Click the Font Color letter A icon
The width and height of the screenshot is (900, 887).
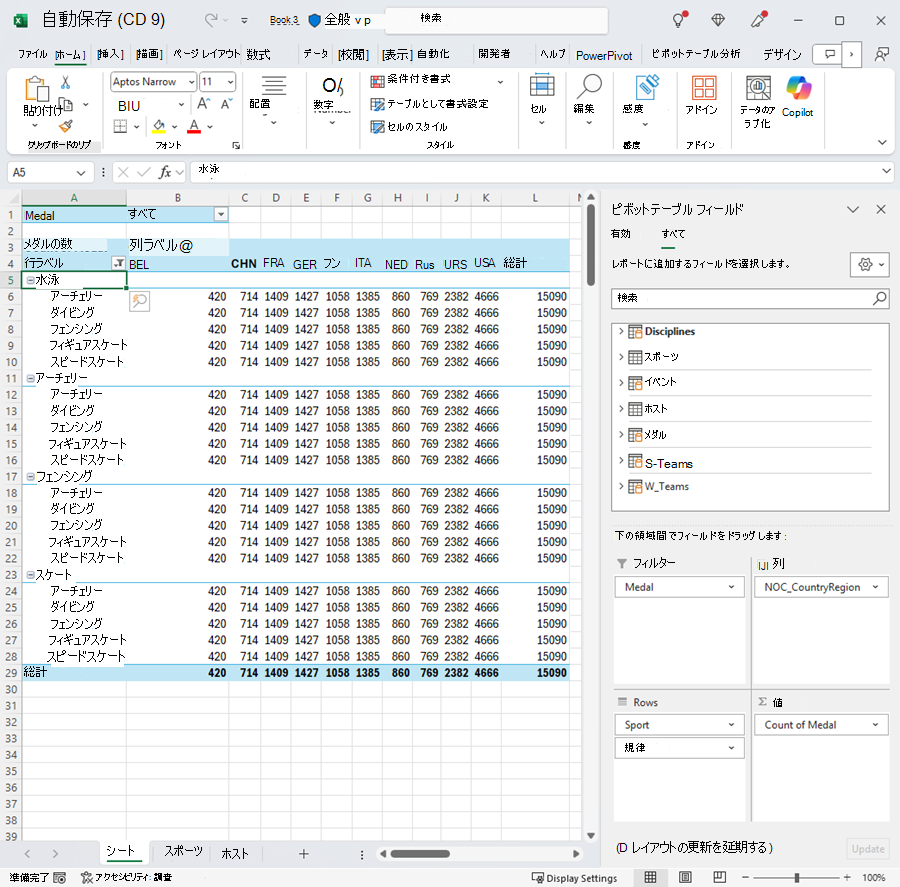194,126
